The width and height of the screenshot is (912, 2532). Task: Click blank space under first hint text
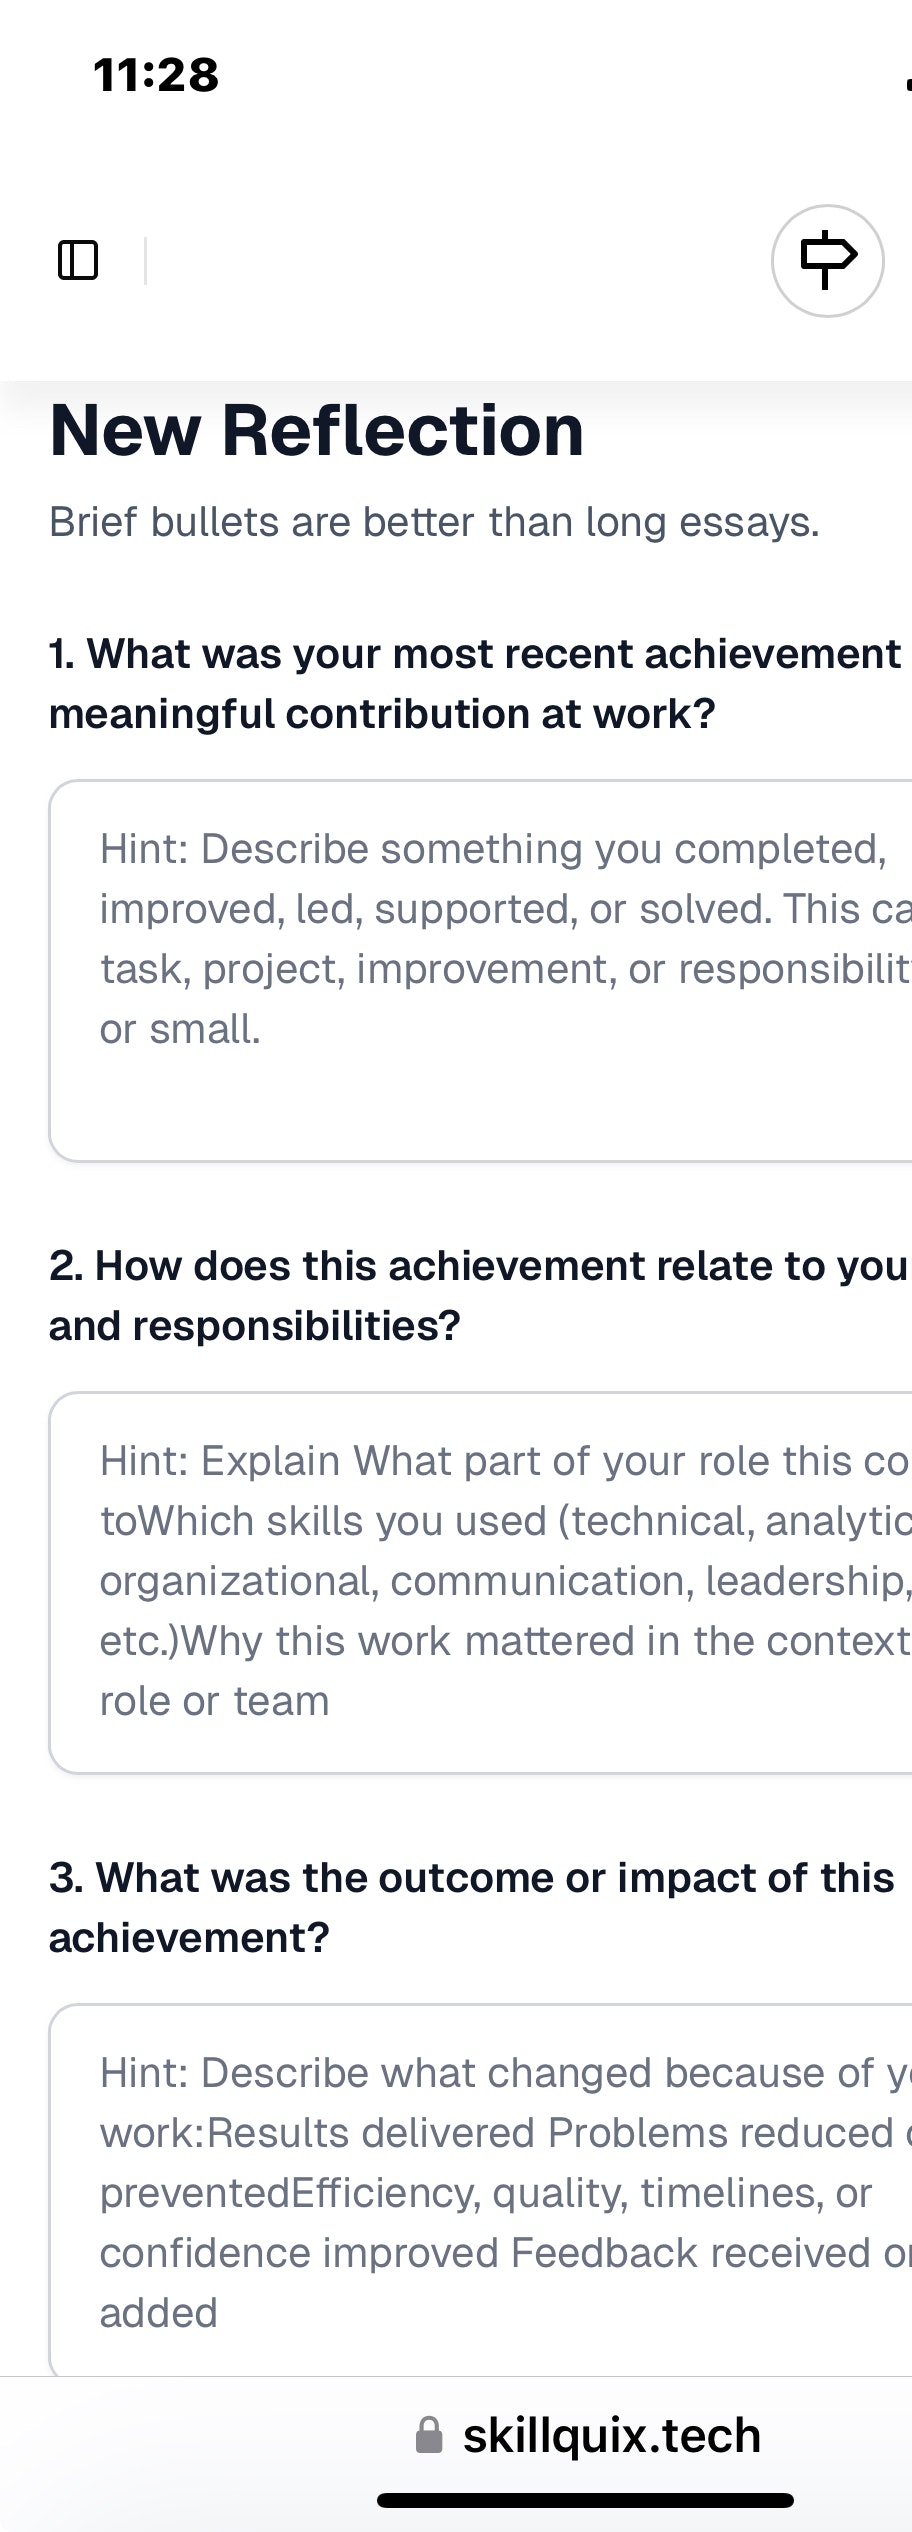click(480, 1105)
